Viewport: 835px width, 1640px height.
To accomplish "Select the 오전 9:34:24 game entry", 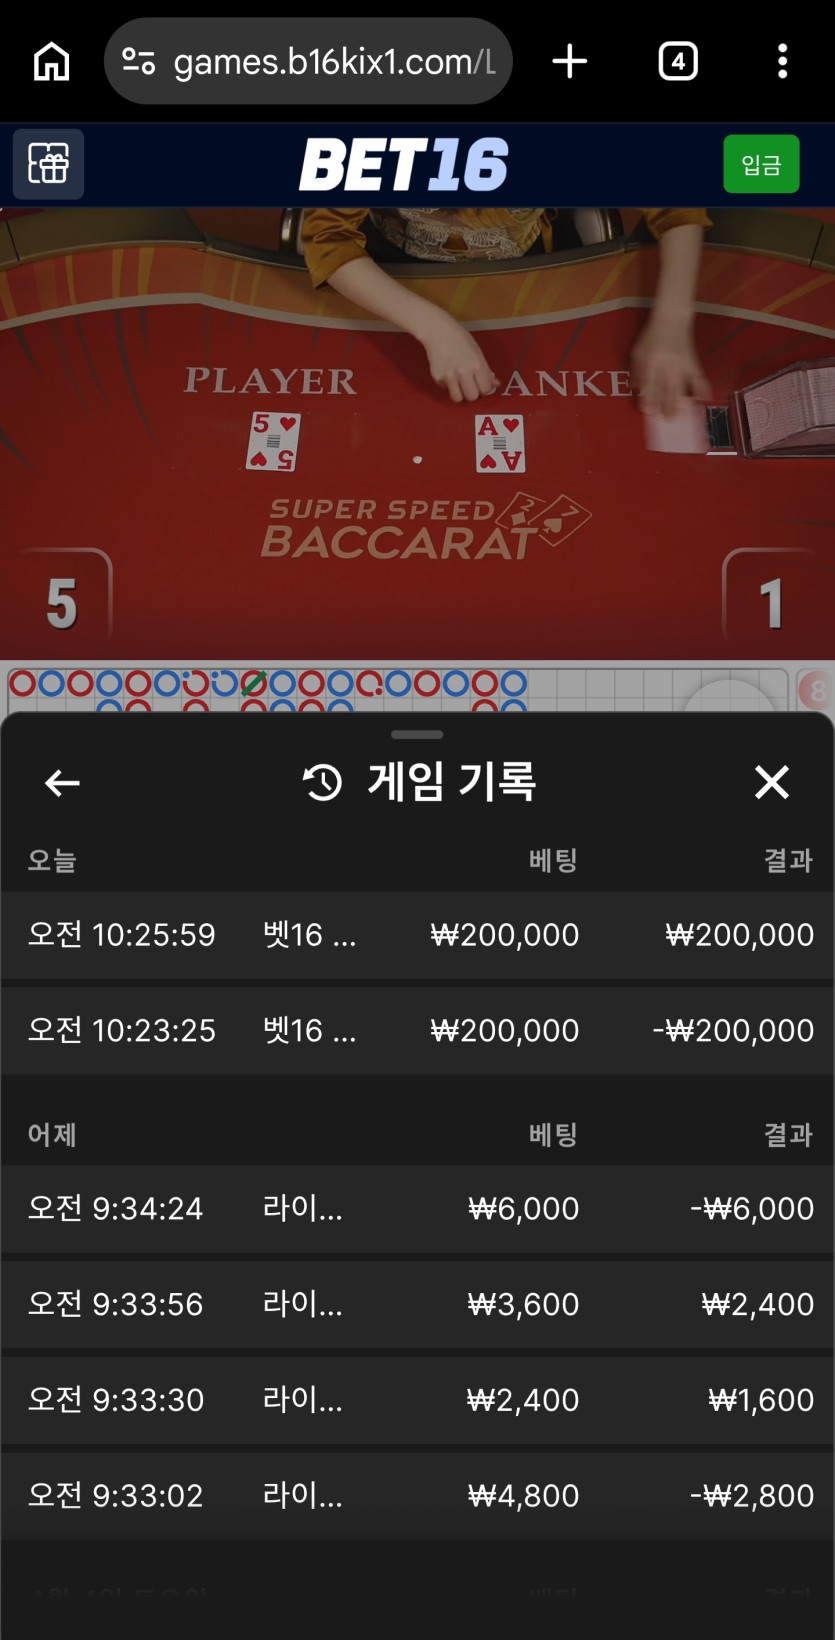I will click(417, 1209).
